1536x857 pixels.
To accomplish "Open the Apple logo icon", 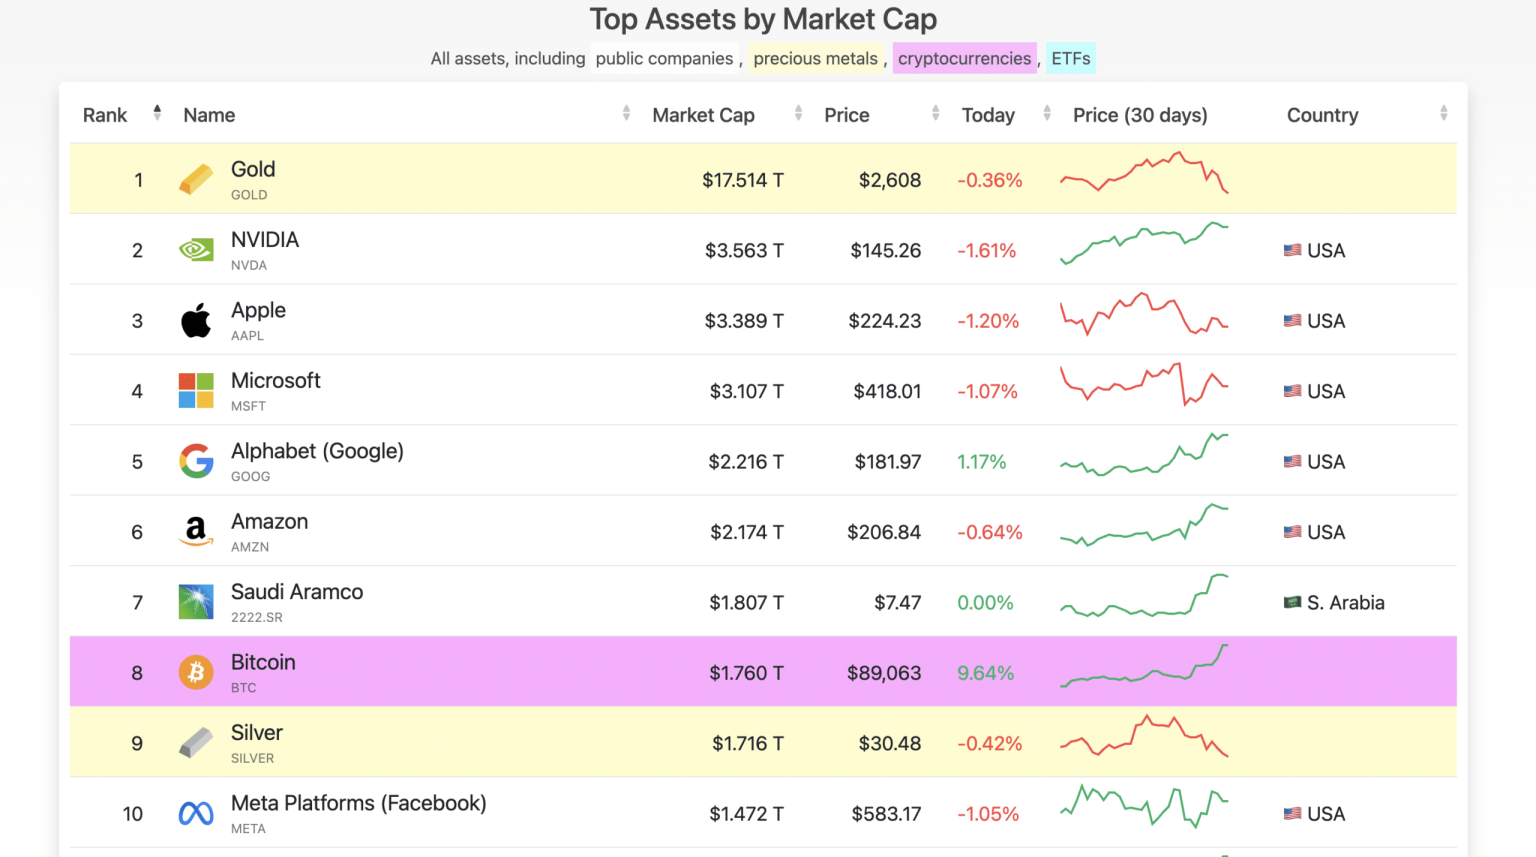I will click(196, 320).
